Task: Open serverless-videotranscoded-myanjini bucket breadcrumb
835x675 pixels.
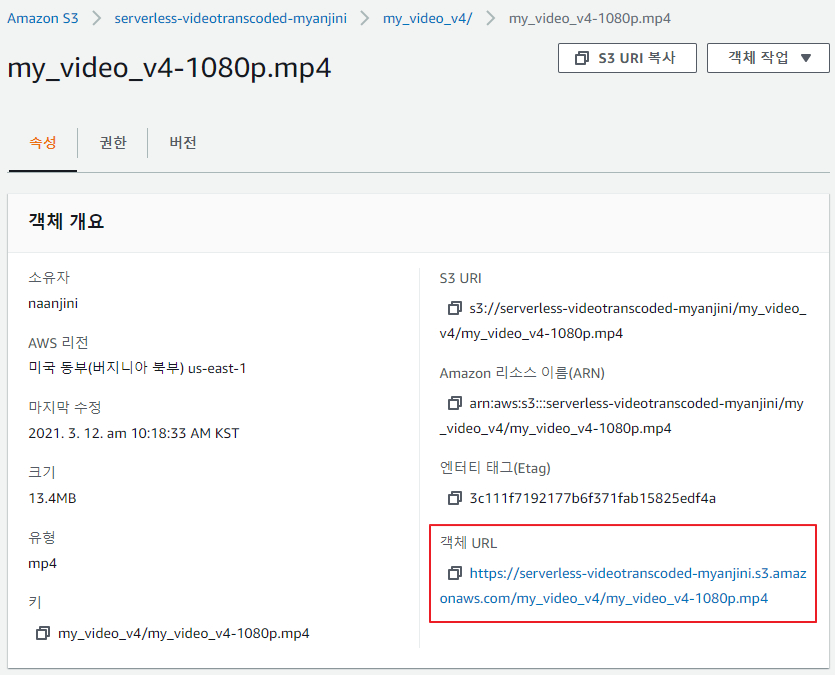Action: pos(231,19)
